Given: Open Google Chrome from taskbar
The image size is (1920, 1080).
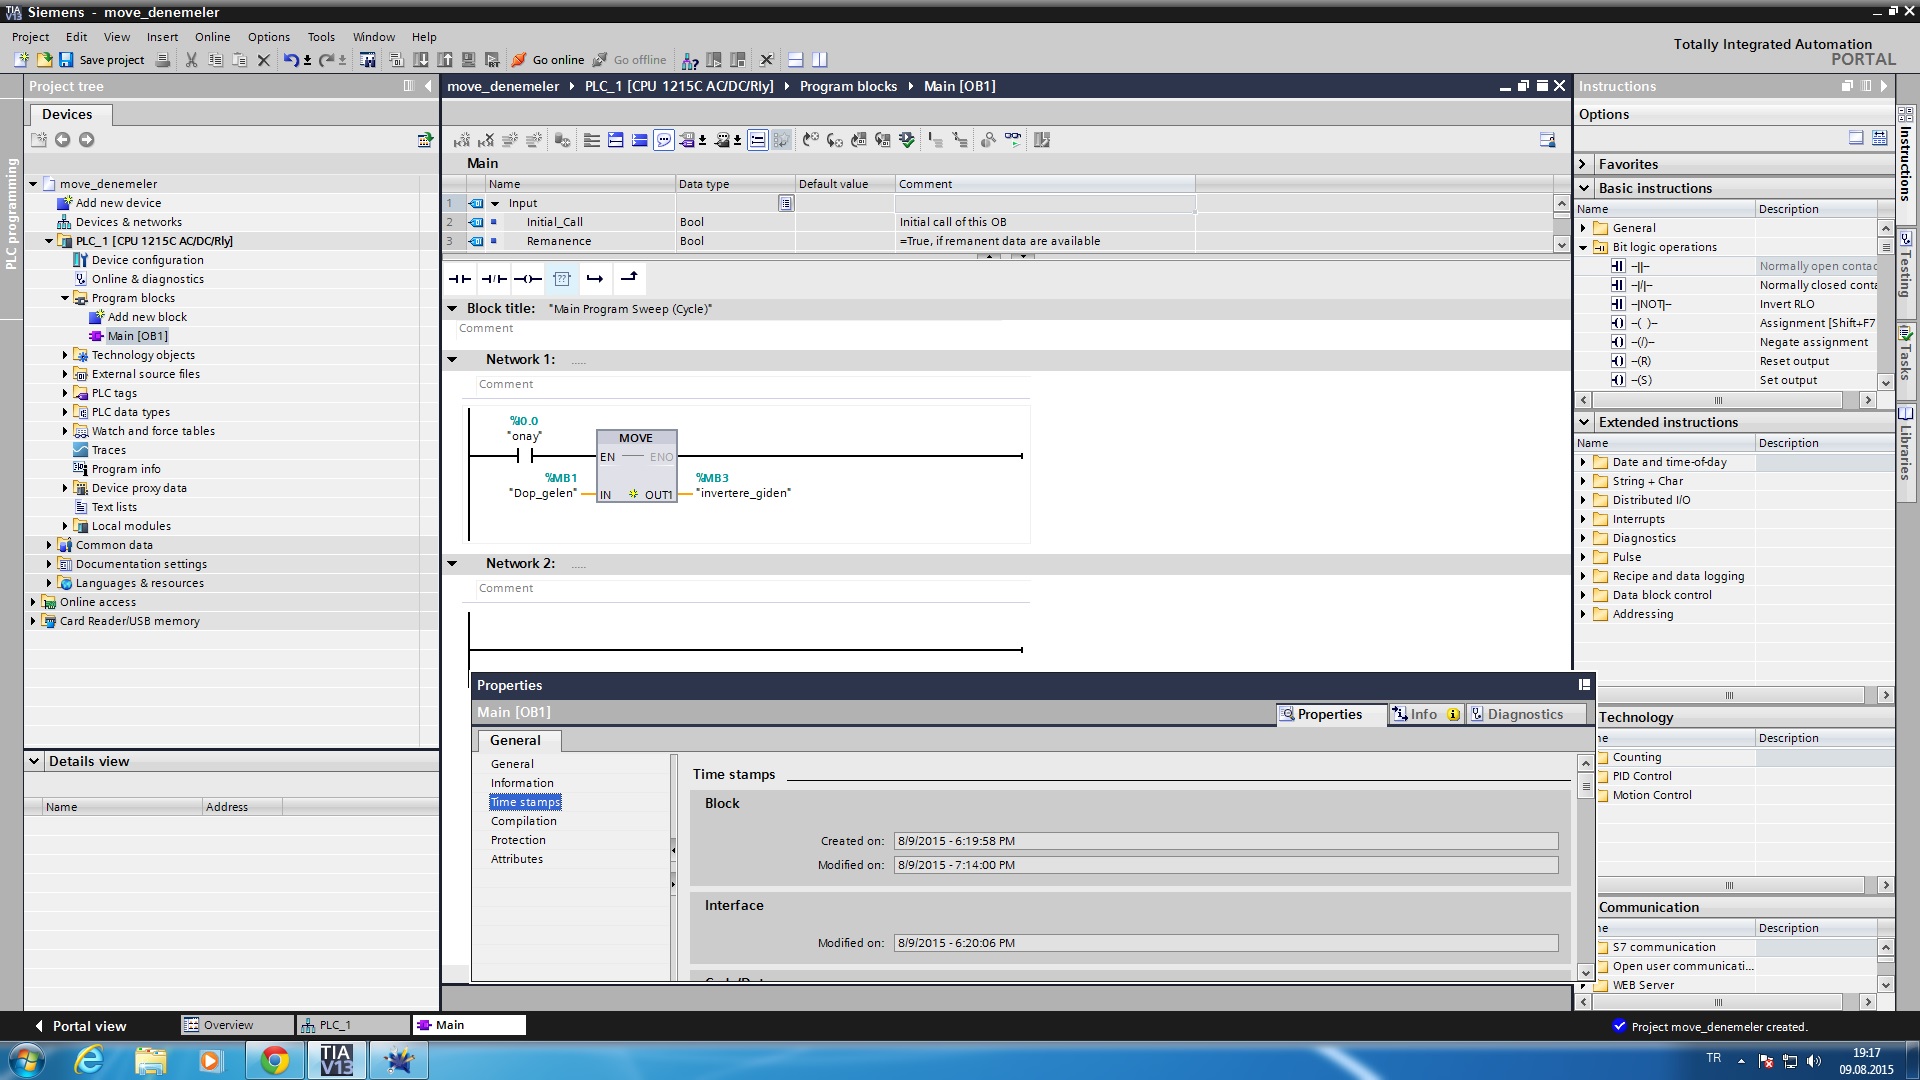Looking at the screenshot, I should [x=274, y=1060].
